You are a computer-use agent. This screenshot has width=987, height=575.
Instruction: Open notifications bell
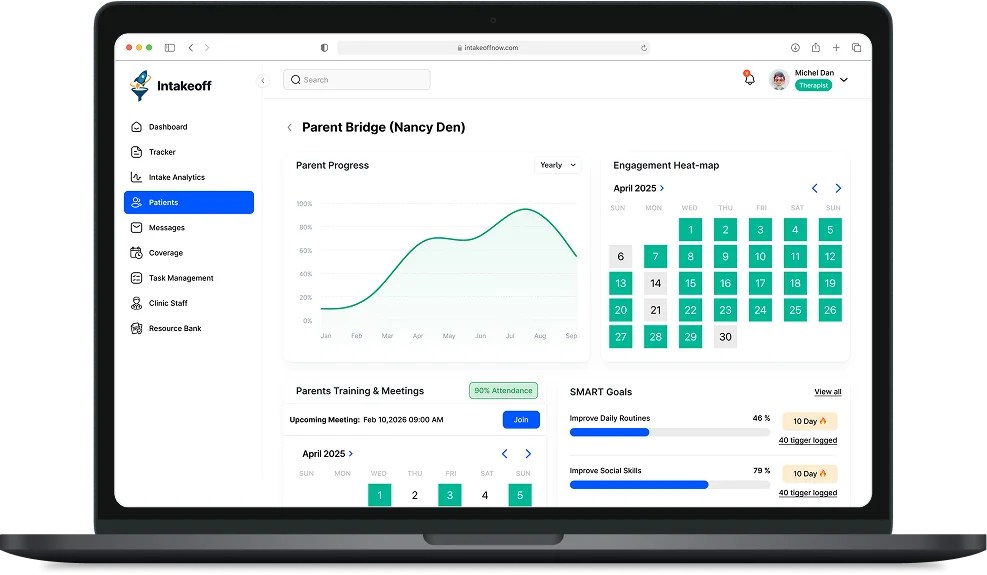click(749, 79)
